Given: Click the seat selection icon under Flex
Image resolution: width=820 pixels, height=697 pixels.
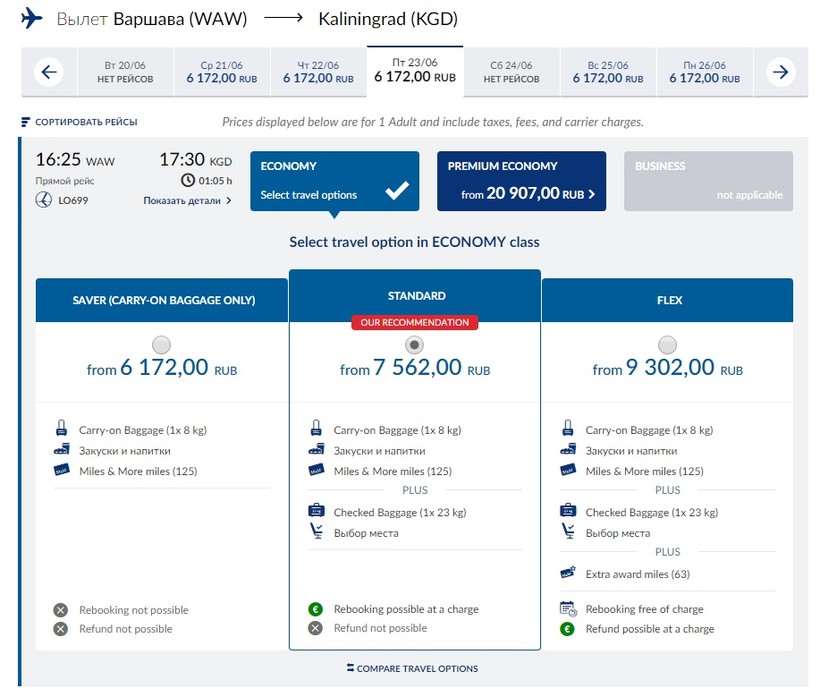Looking at the screenshot, I should click(568, 533).
